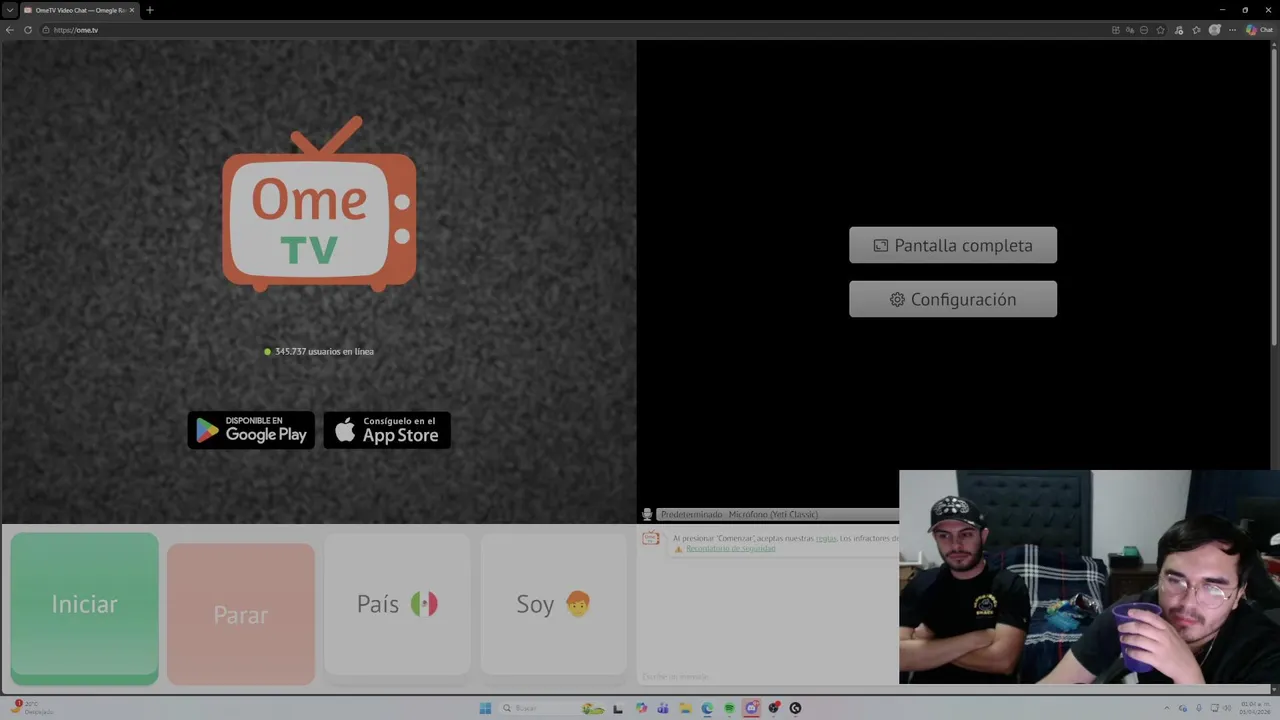Screen dimensions: 1280x720
Task: Open Copilot Chat in browser
Action: [1259, 30]
